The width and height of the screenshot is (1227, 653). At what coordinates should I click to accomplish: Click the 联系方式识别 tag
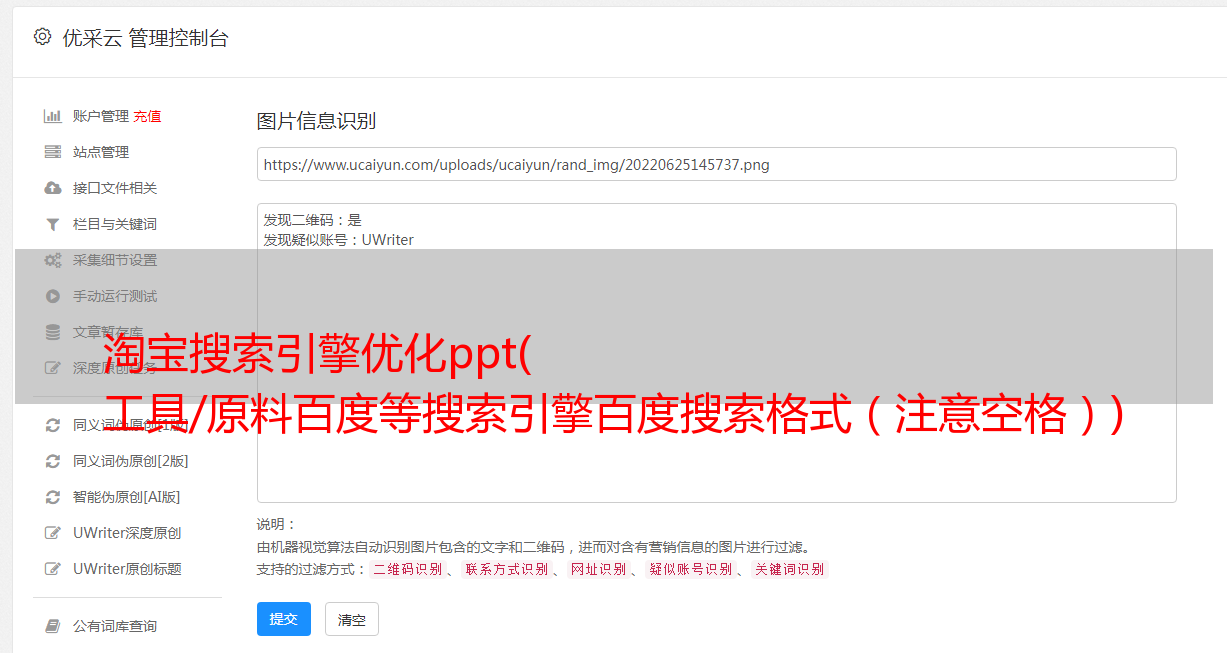[506, 569]
